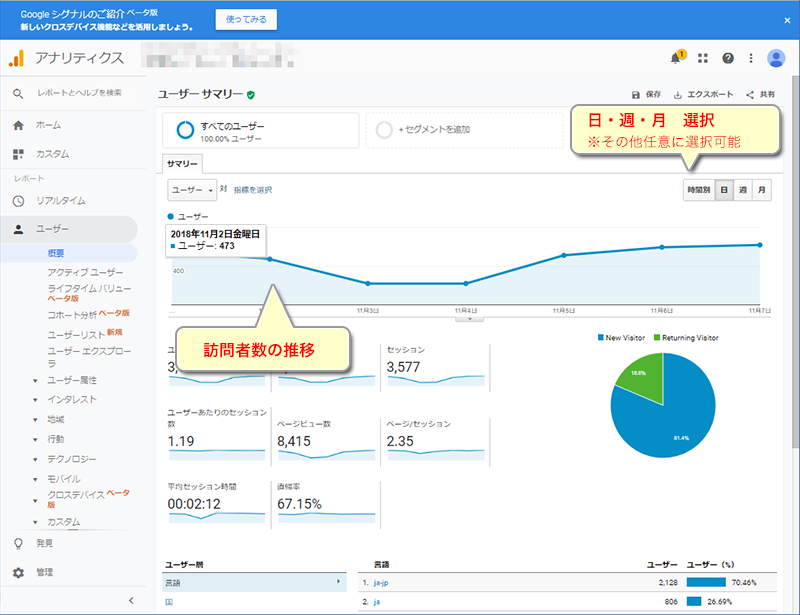
Task: Select the 月 time granularity toggle
Action: (x=762, y=189)
